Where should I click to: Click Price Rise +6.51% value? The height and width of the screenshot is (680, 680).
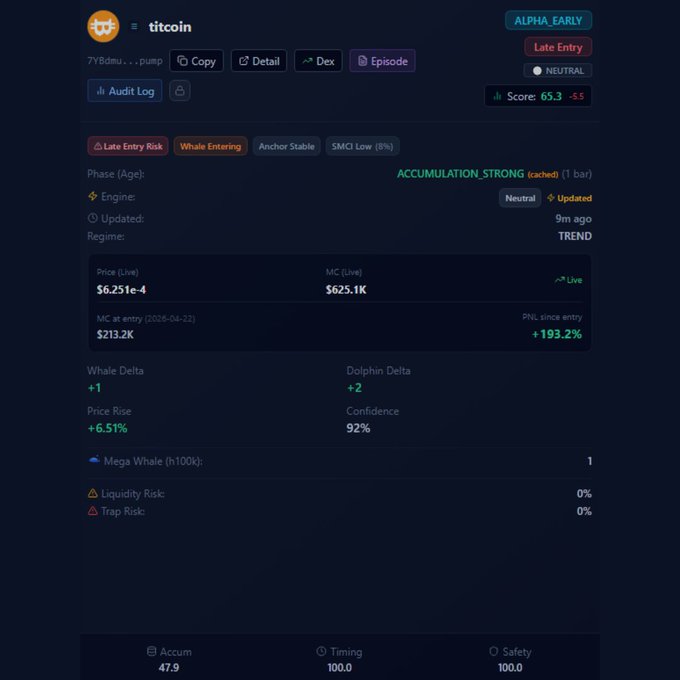point(108,428)
